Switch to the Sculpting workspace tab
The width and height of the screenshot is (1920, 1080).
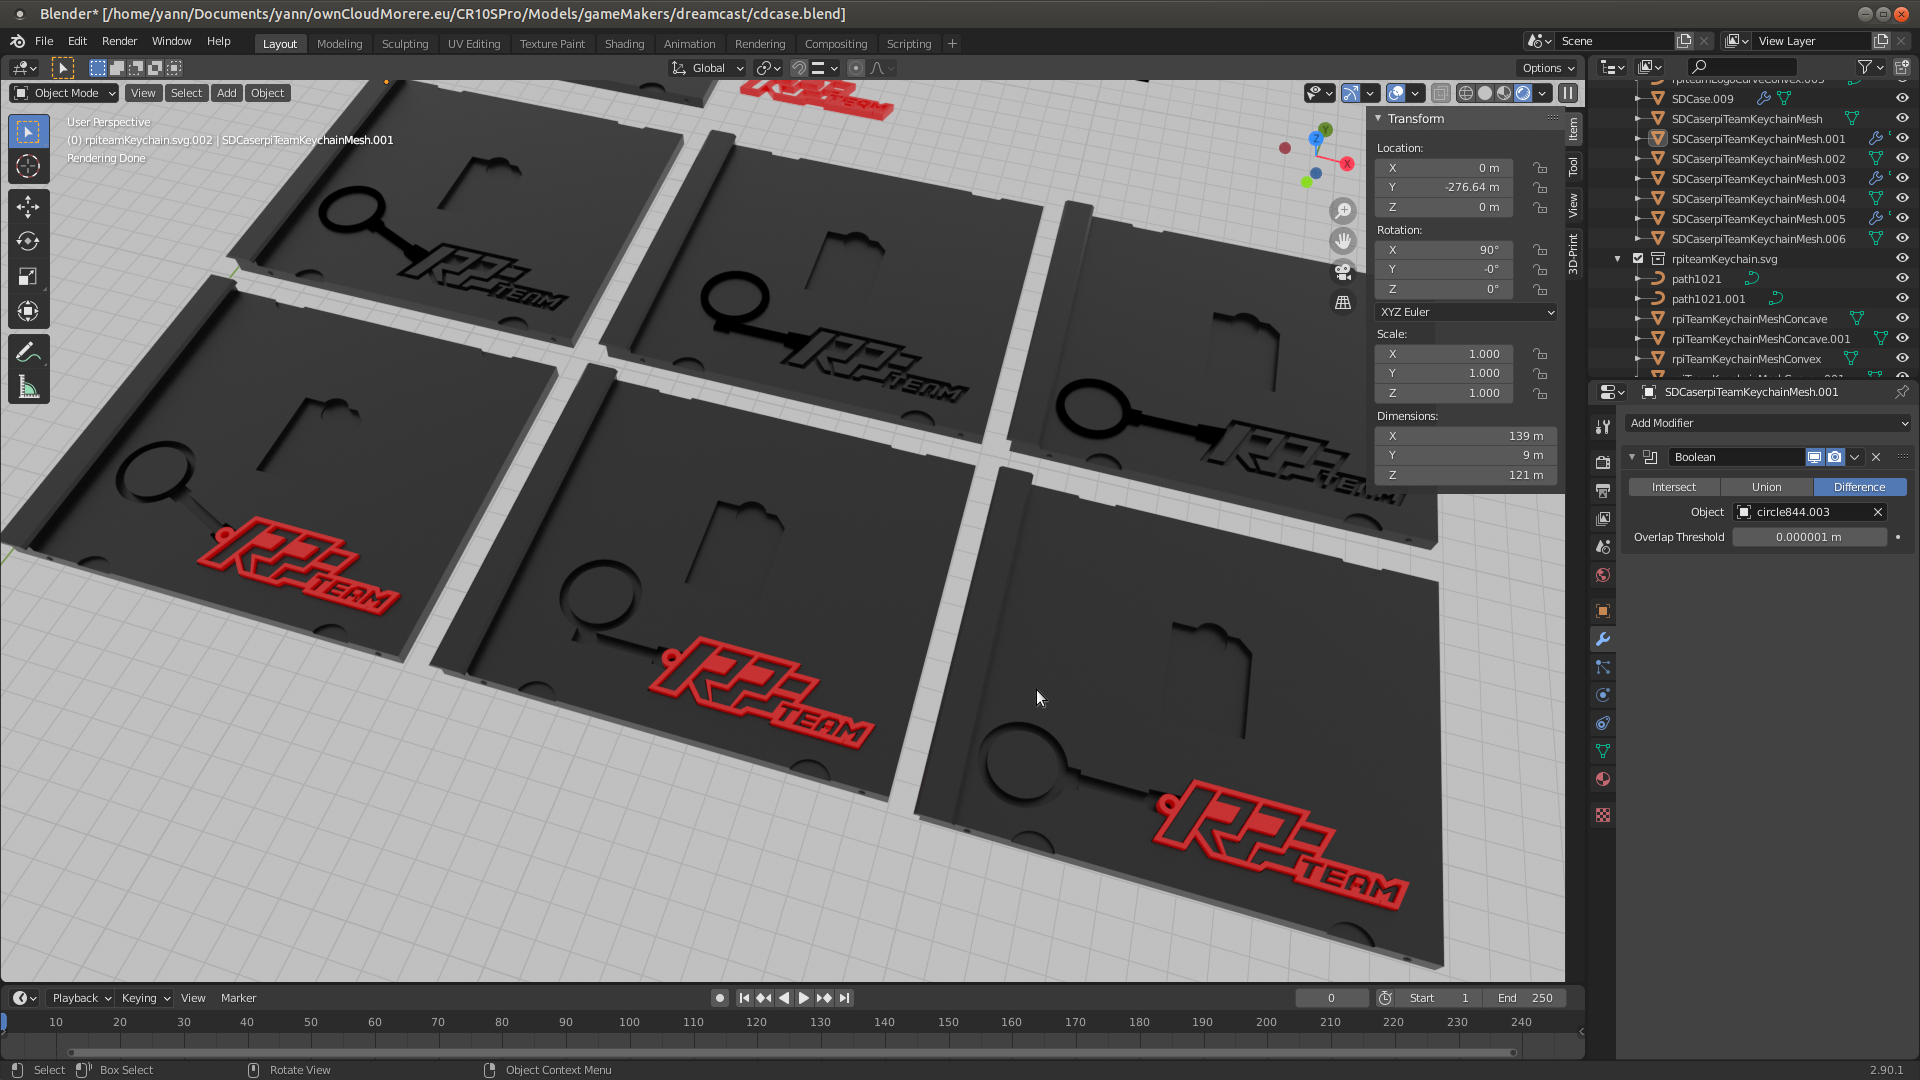404,44
